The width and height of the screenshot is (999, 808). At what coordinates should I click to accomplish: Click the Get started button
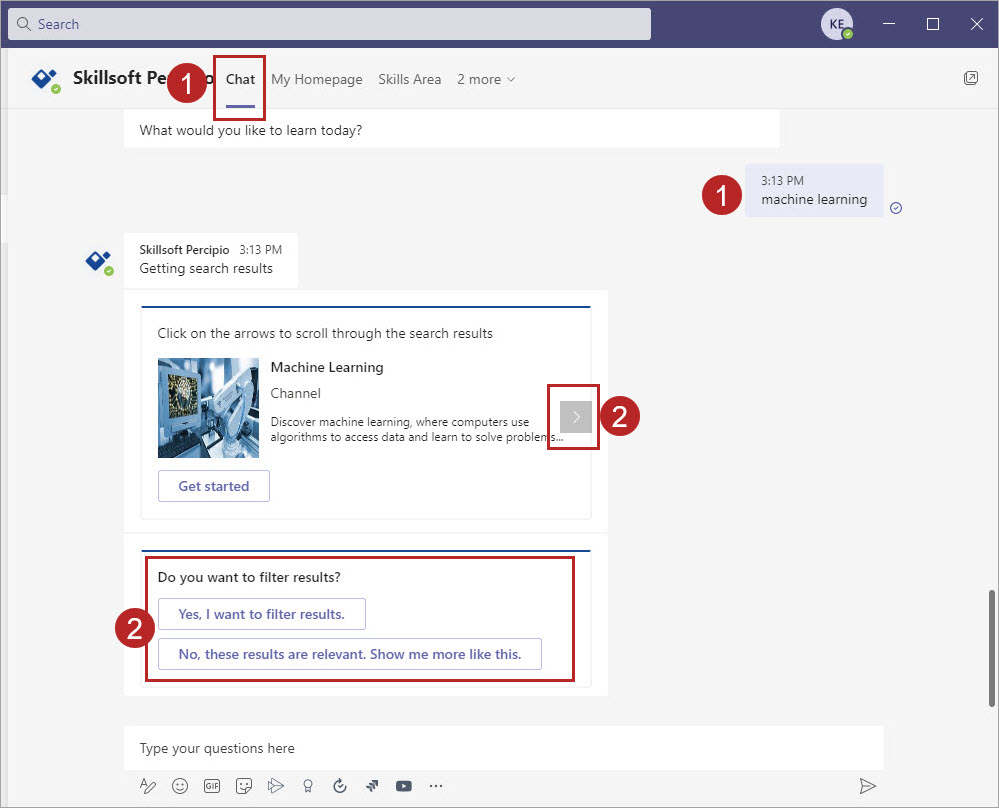(213, 486)
